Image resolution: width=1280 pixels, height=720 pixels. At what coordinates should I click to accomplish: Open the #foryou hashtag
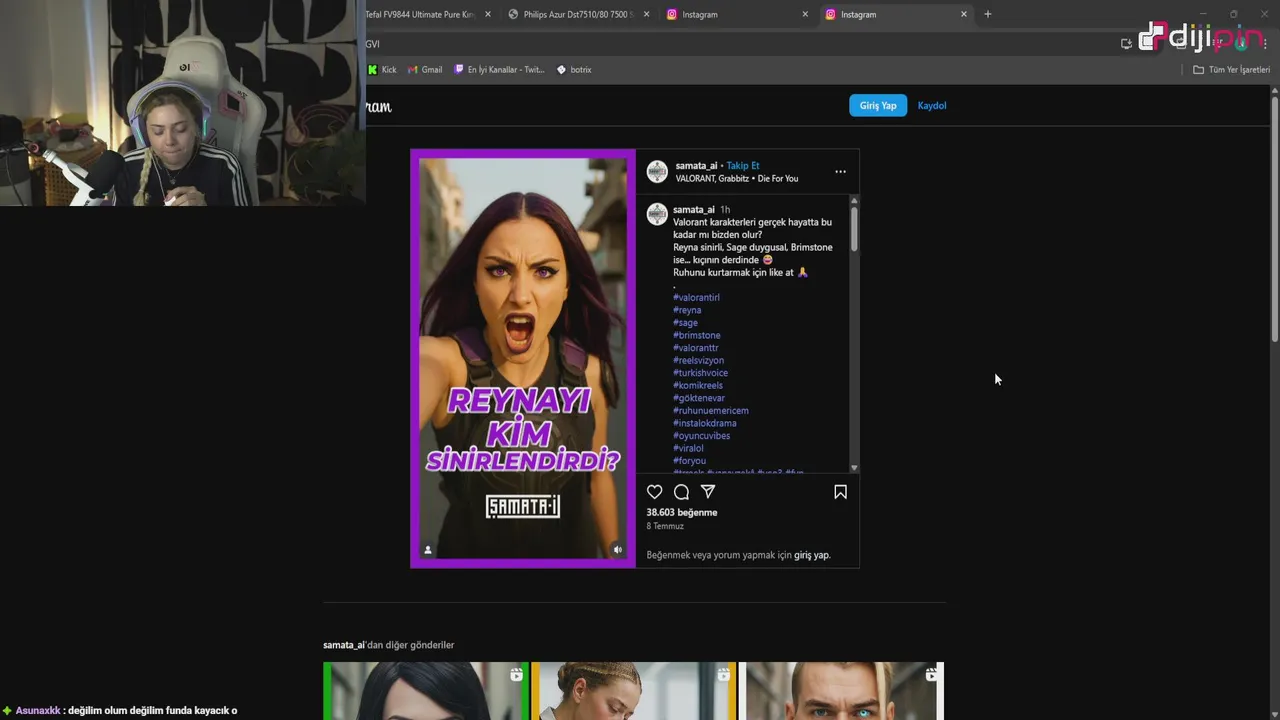(x=689, y=461)
